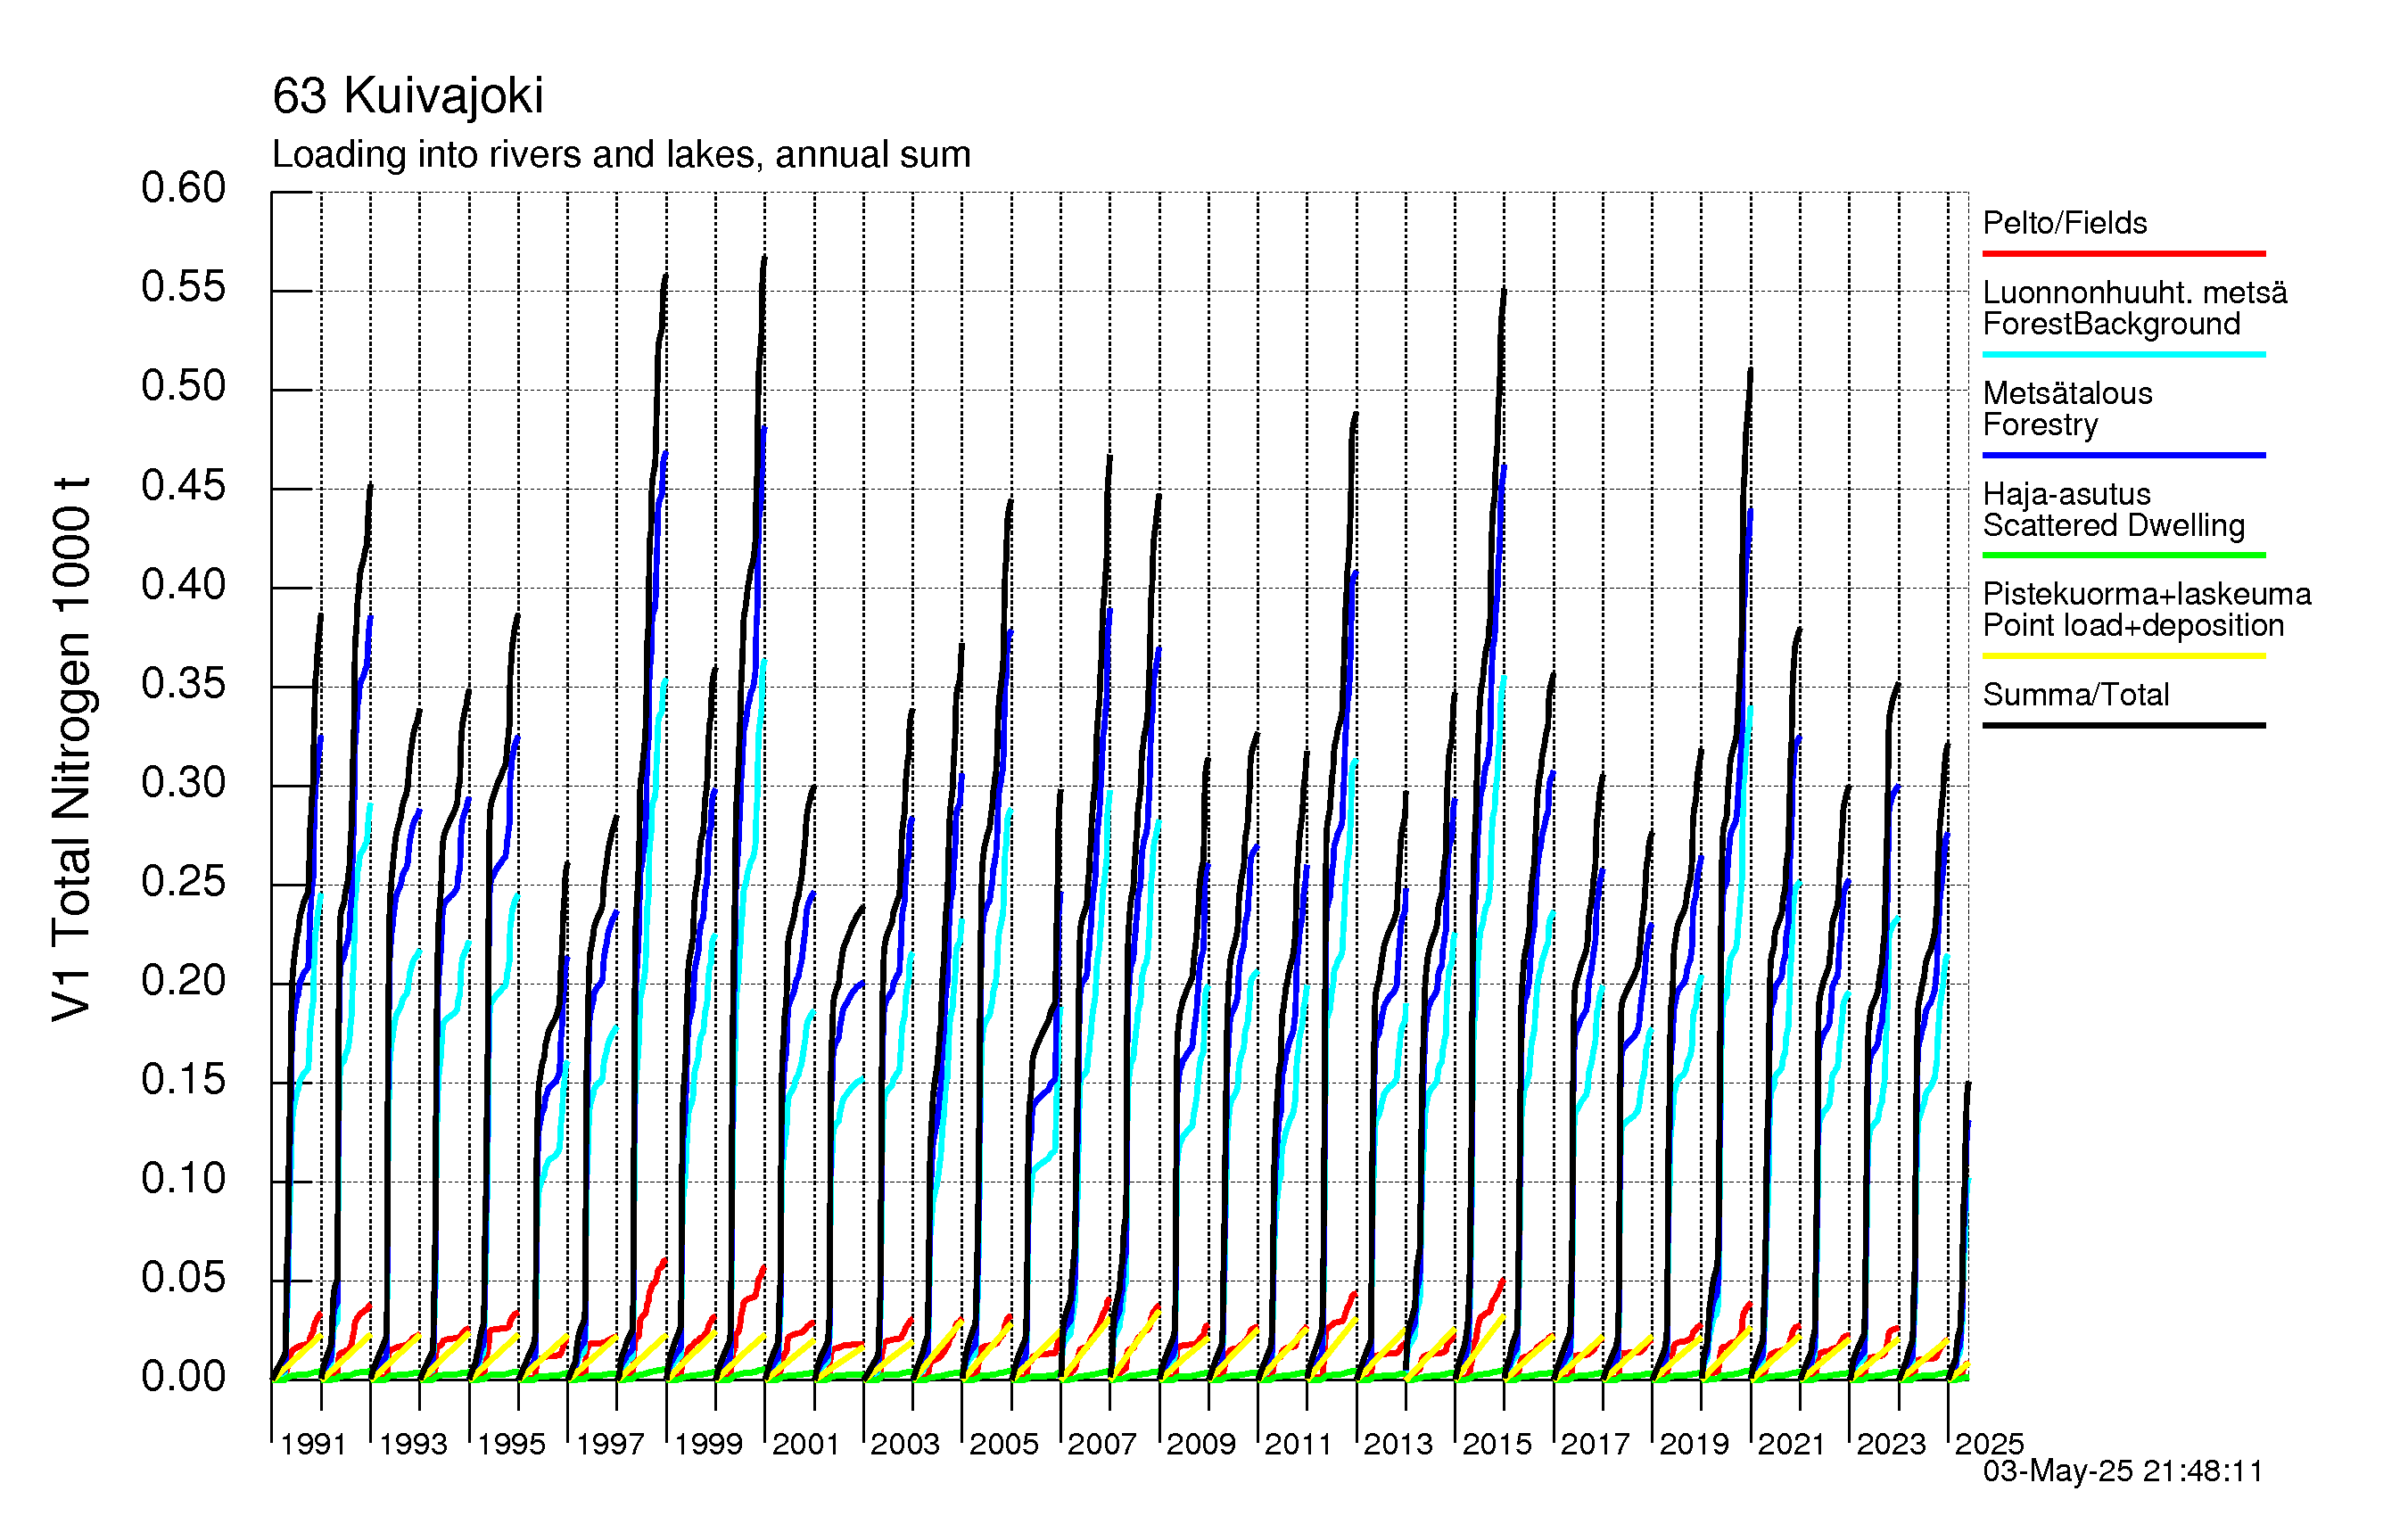2408x1516 pixels.
Task: Click y-axis value 0.35
Action: (x=183, y=684)
